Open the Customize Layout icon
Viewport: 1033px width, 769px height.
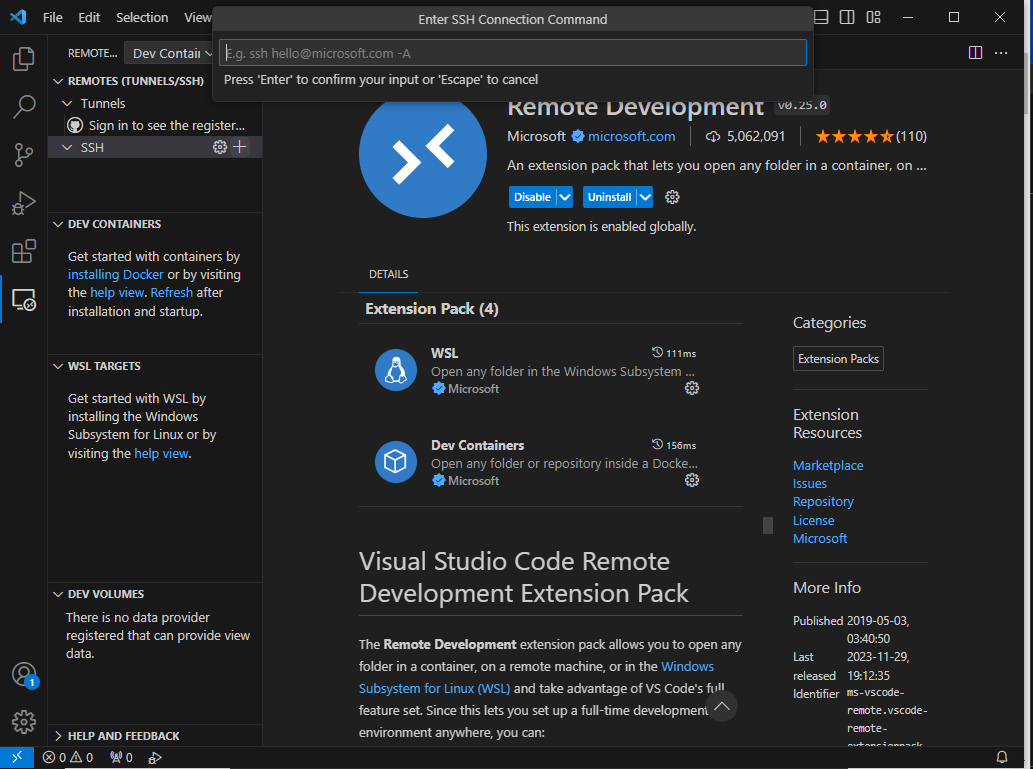click(x=874, y=17)
